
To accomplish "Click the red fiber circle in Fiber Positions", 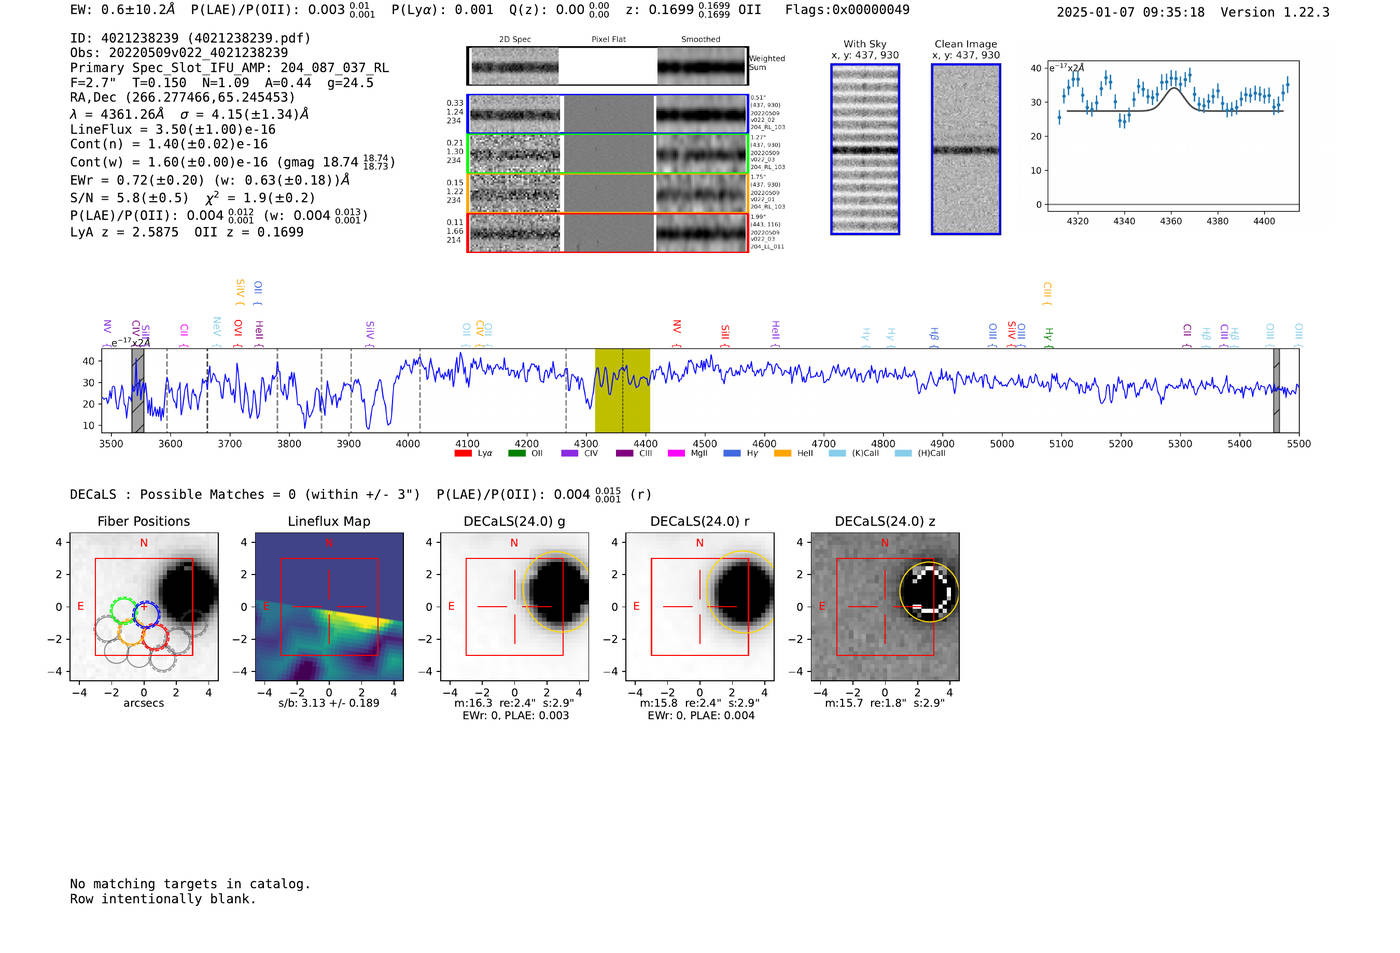I will tap(156, 636).
